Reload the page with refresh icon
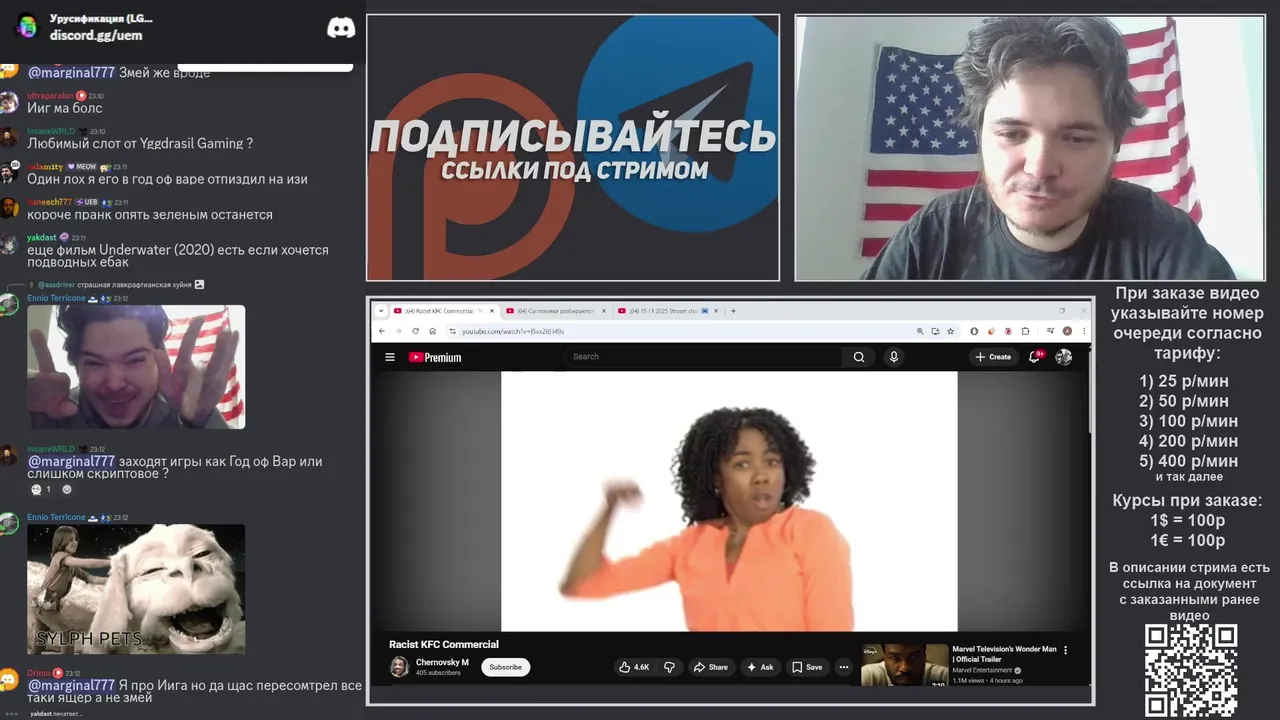 click(x=416, y=331)
